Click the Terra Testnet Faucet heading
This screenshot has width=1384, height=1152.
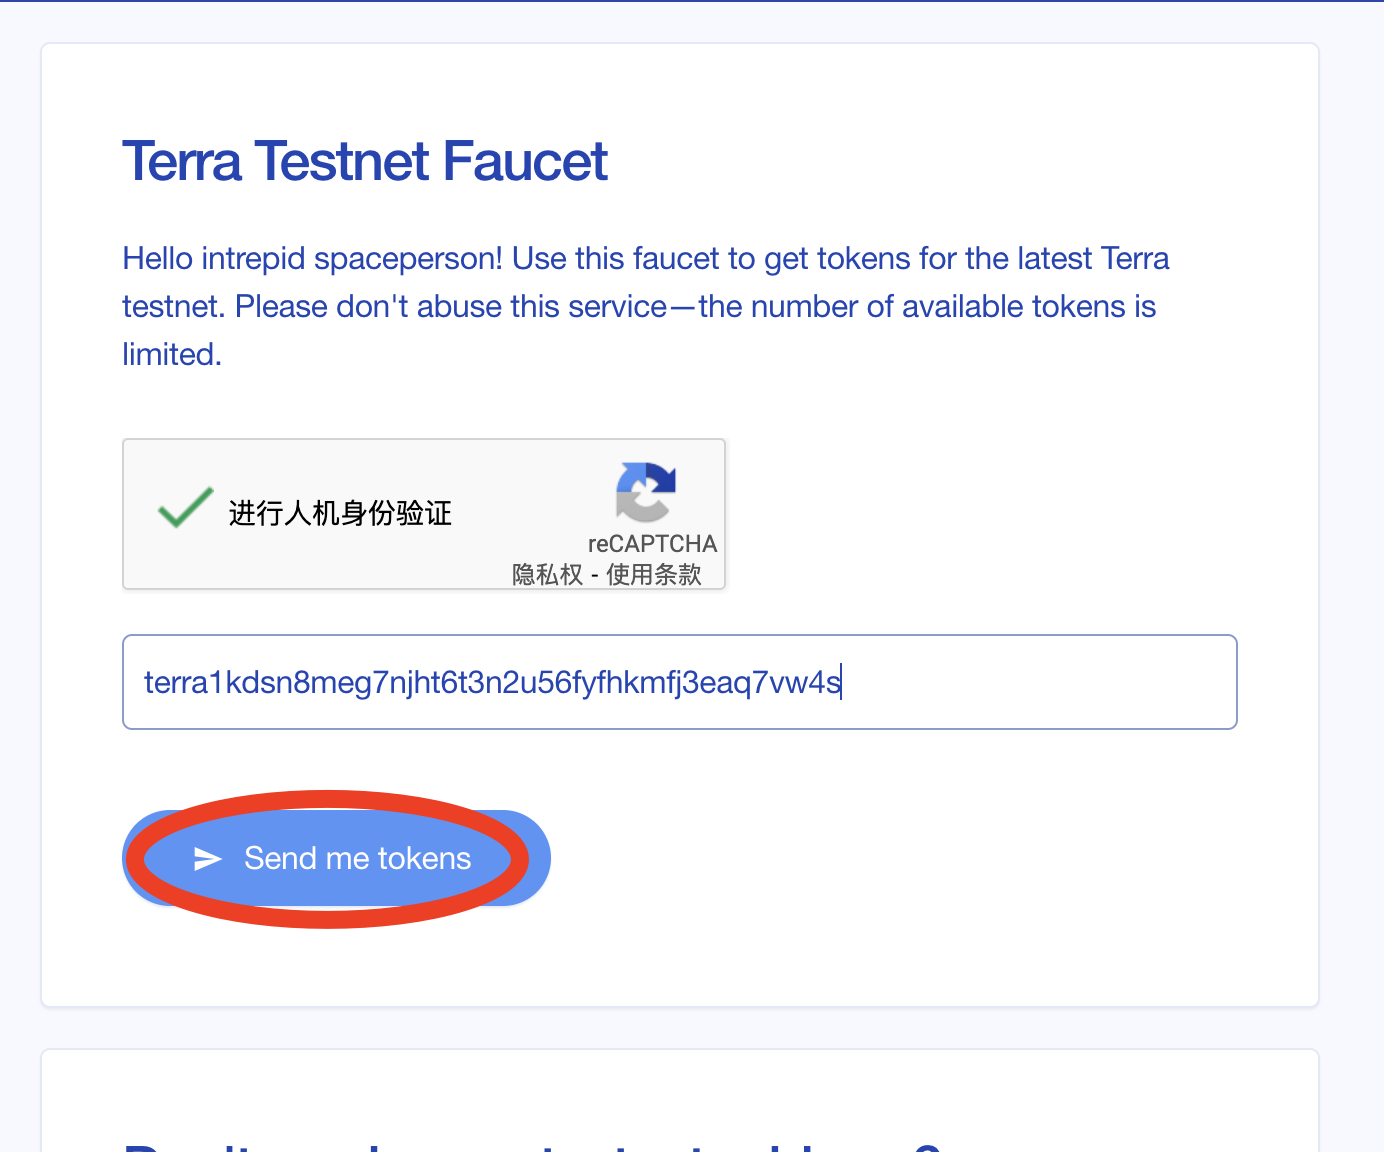pyautogui.click(x=364, y=162)
